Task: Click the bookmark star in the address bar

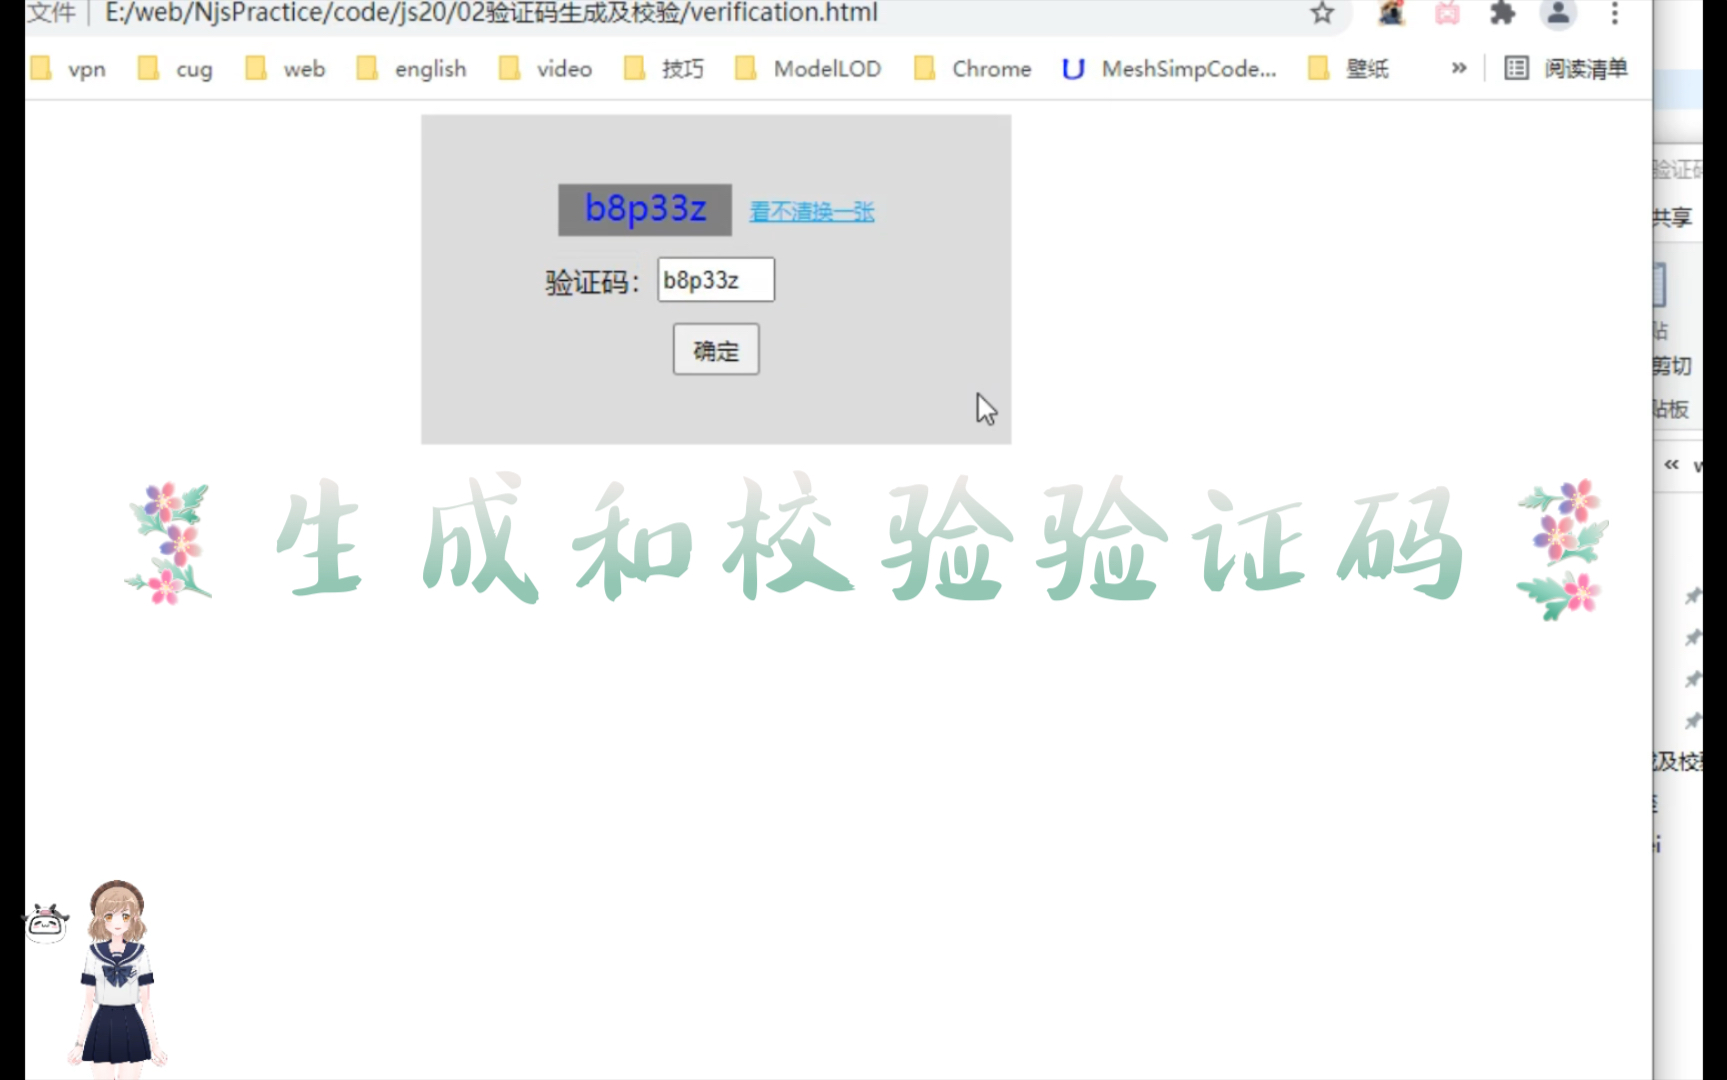Action: pos(1322,14)
